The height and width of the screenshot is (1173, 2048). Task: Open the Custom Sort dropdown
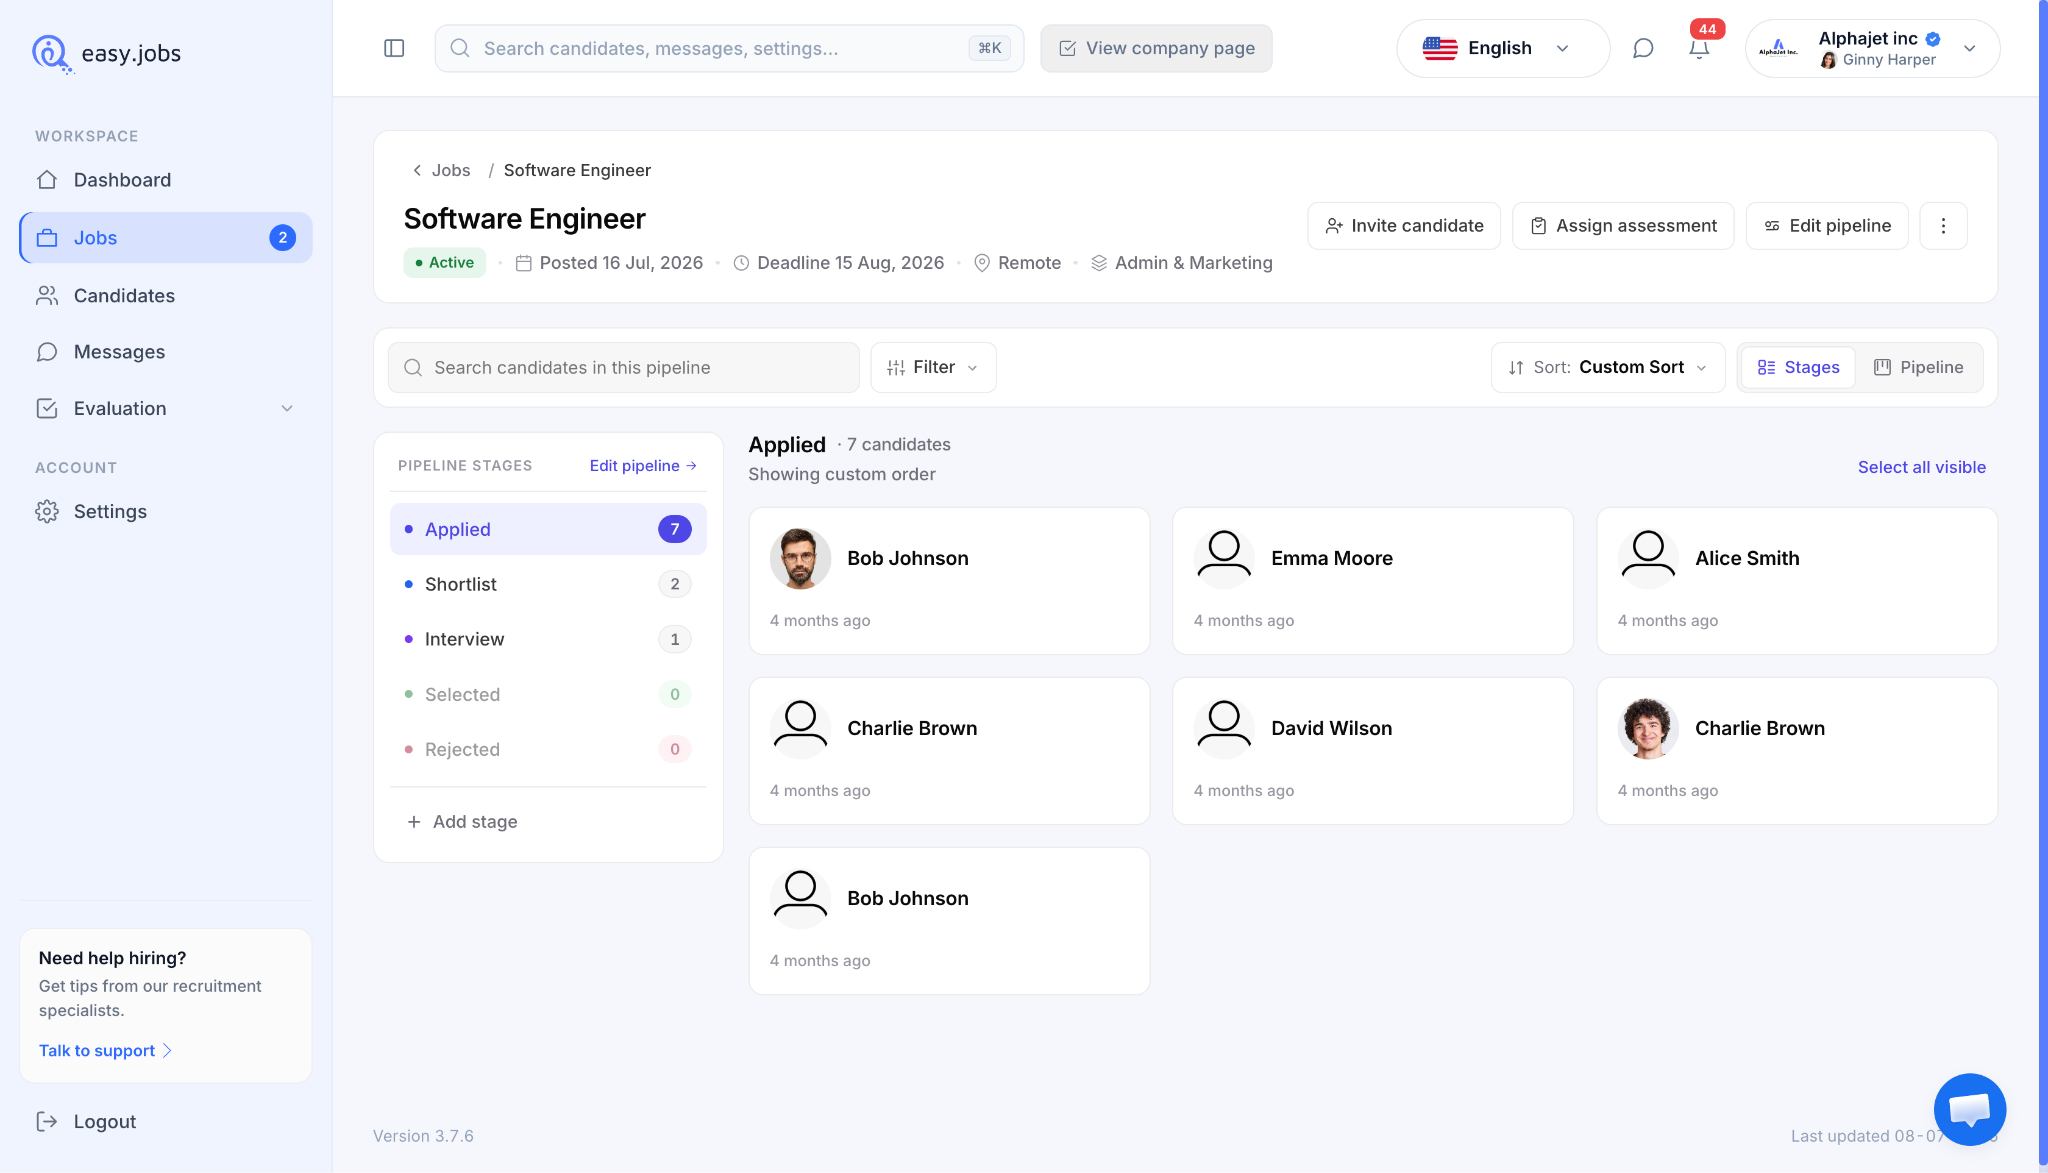1608,367
